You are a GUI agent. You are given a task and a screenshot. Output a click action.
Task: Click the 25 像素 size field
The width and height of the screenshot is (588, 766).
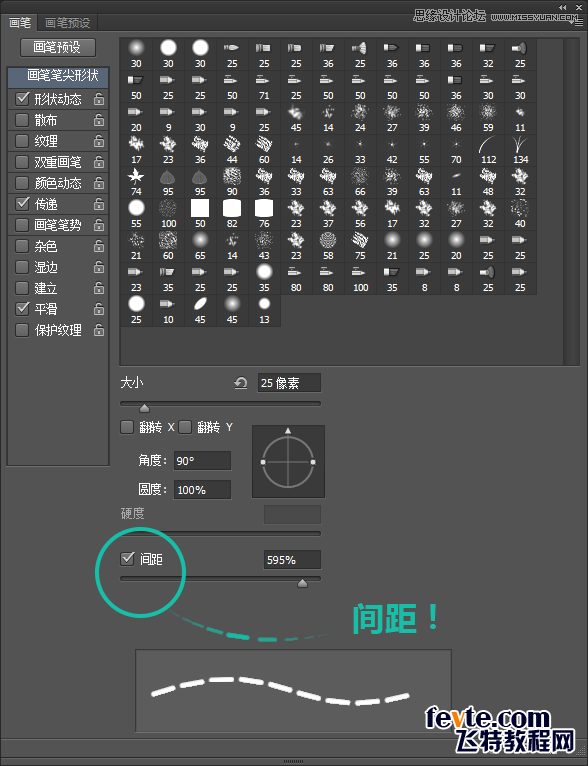[289, 383]
